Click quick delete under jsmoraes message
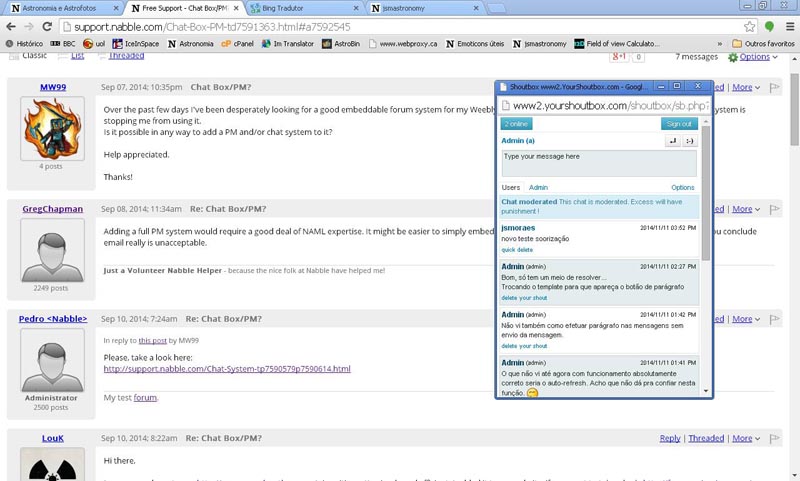This screenshot has width=800, height=481. click(x=517, y=250)
